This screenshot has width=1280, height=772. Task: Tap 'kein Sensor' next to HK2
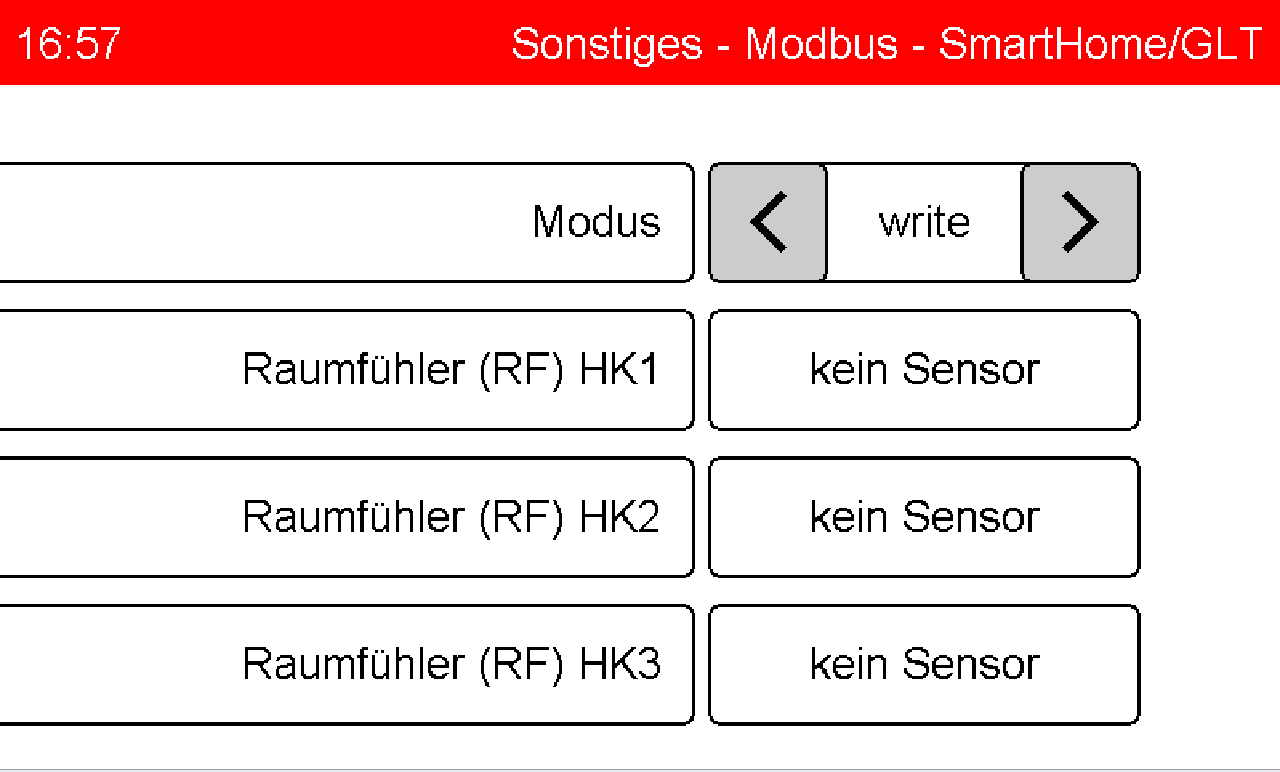[924, 517]
